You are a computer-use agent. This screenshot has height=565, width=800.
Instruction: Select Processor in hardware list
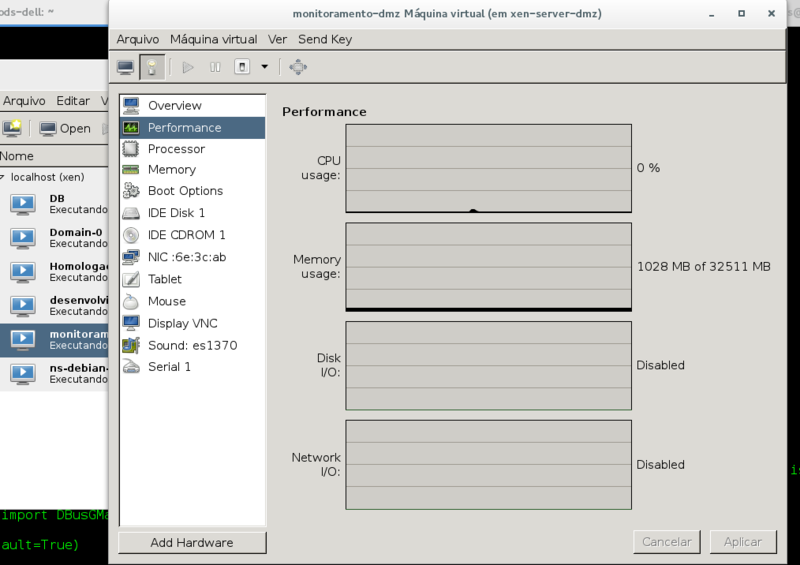192,149
